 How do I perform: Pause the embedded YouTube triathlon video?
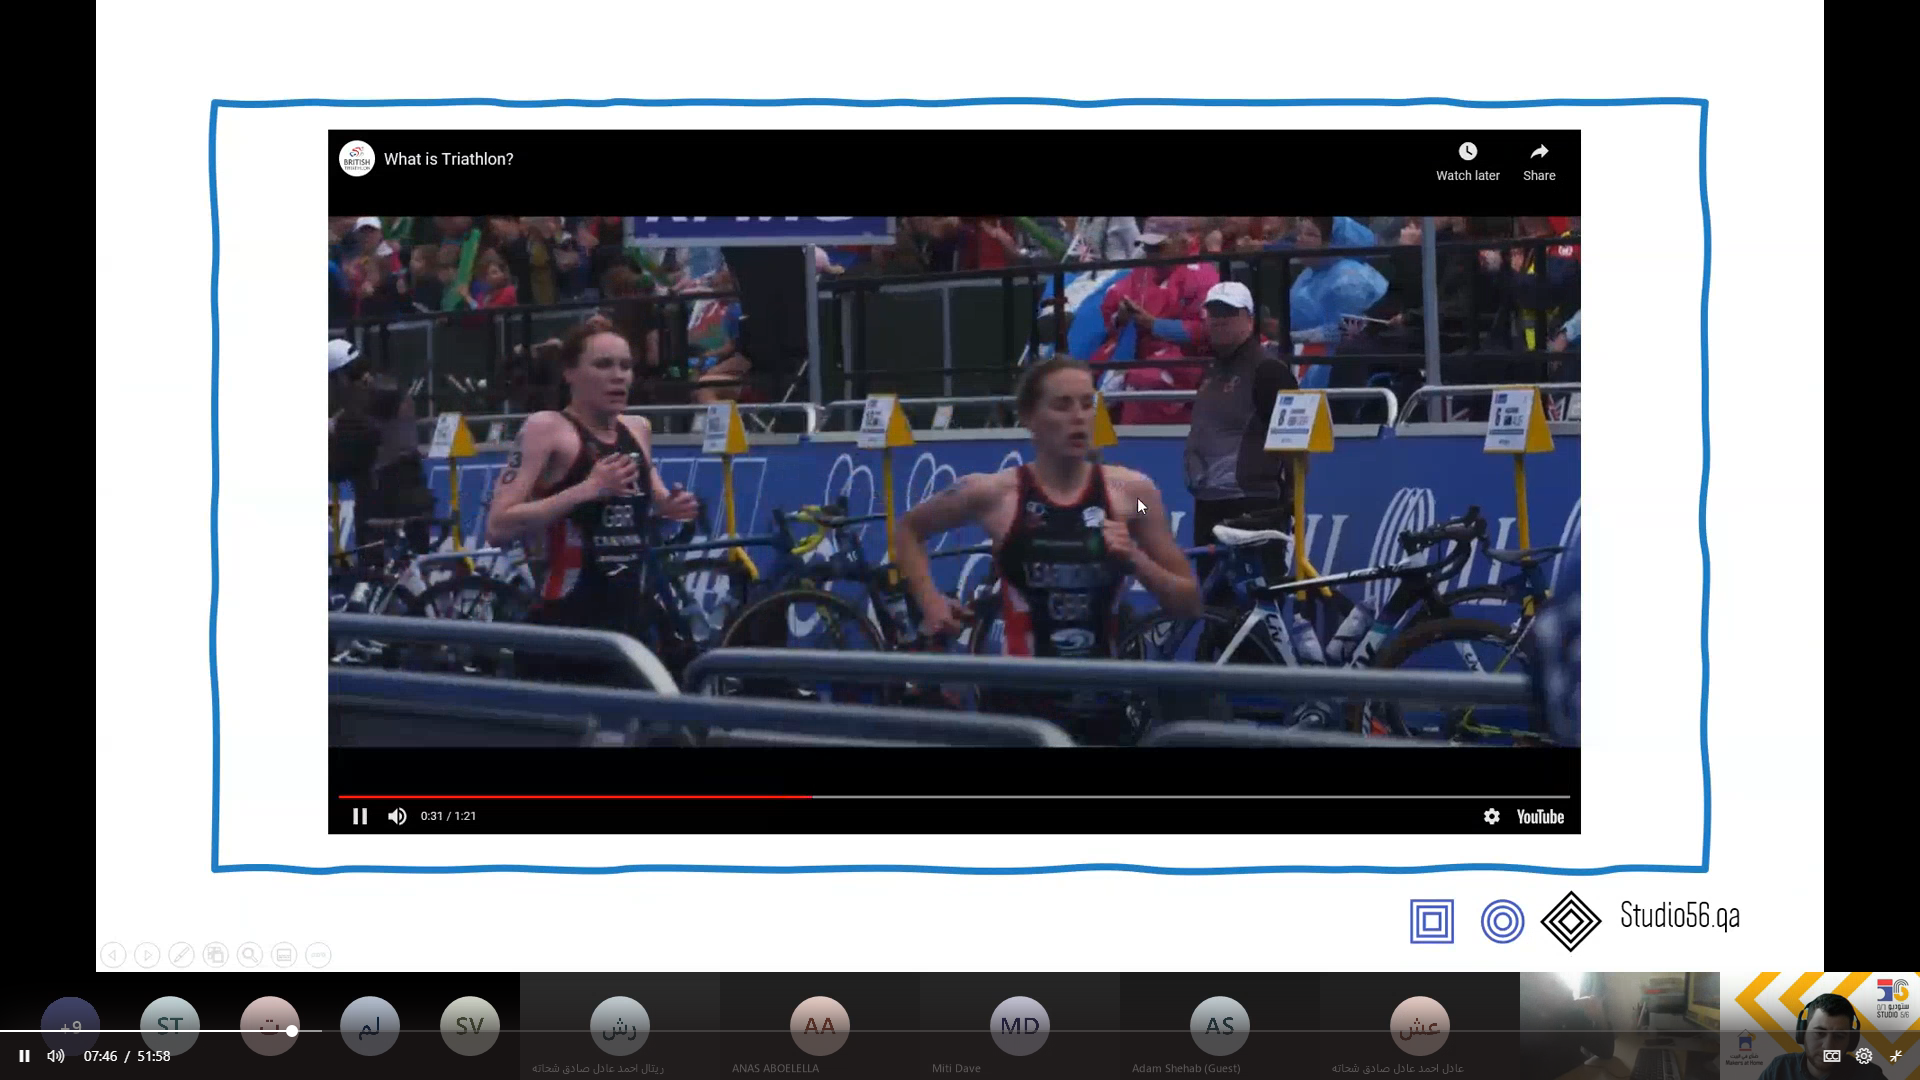pos(360,816)
